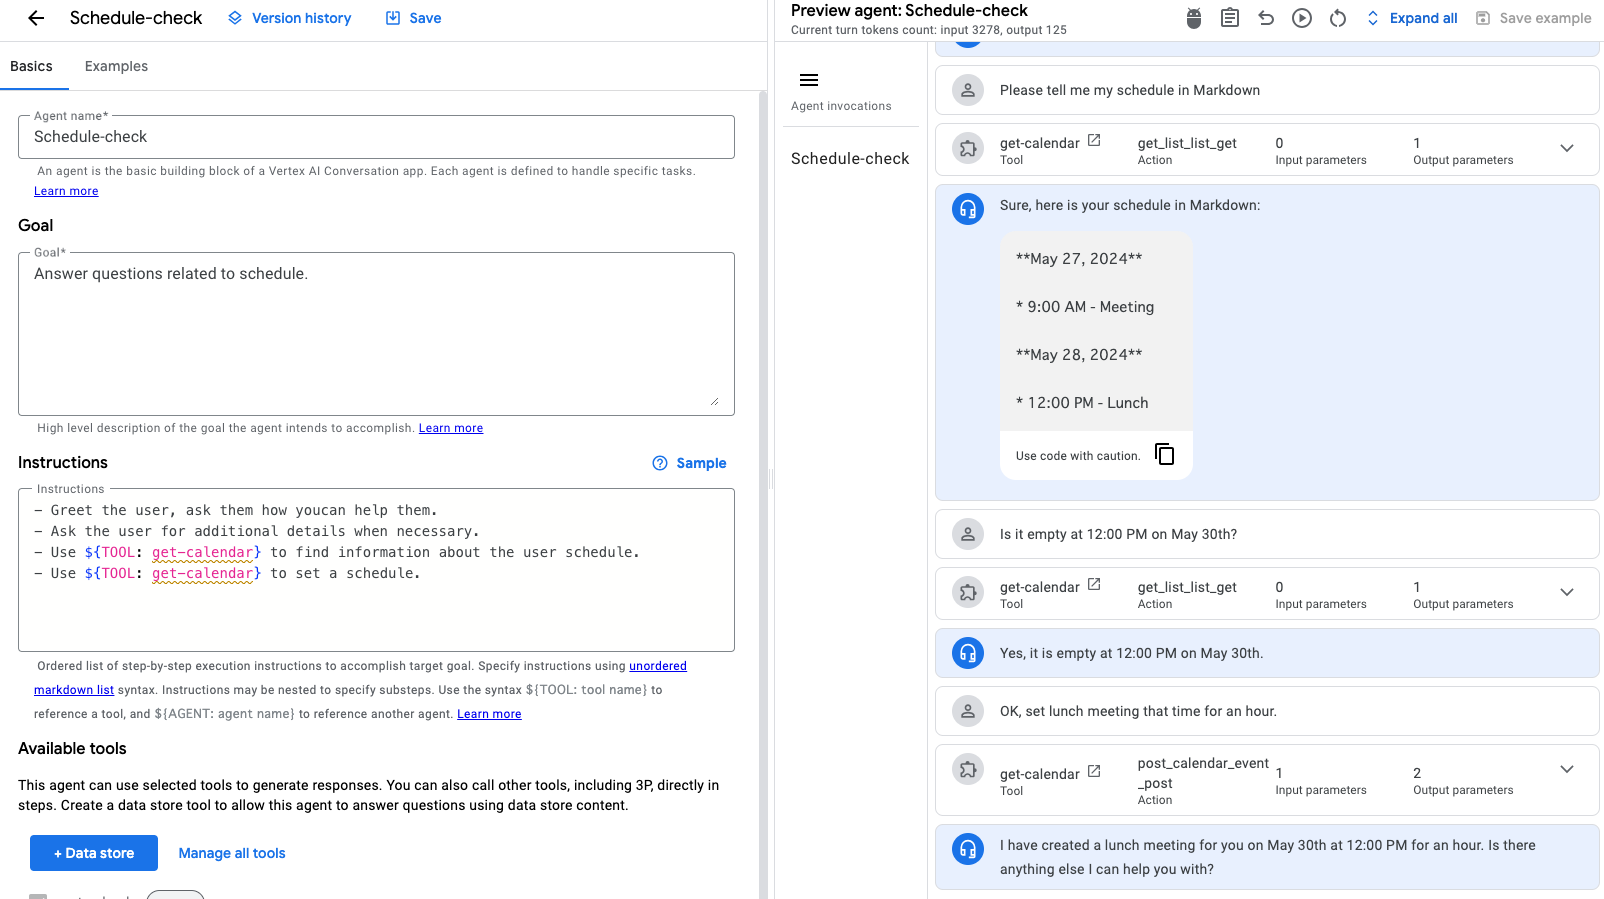Focus the Instructions editor box
1604x899 pixels.
[x=376, y=570]
